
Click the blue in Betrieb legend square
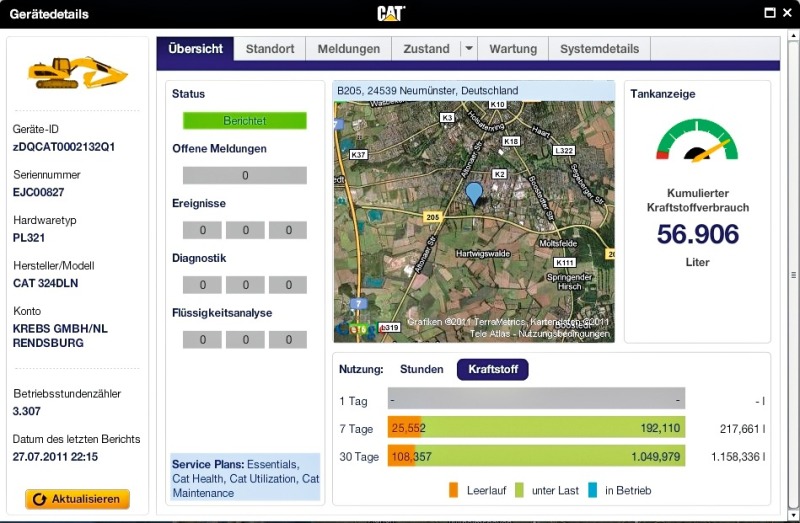(592, 490)
